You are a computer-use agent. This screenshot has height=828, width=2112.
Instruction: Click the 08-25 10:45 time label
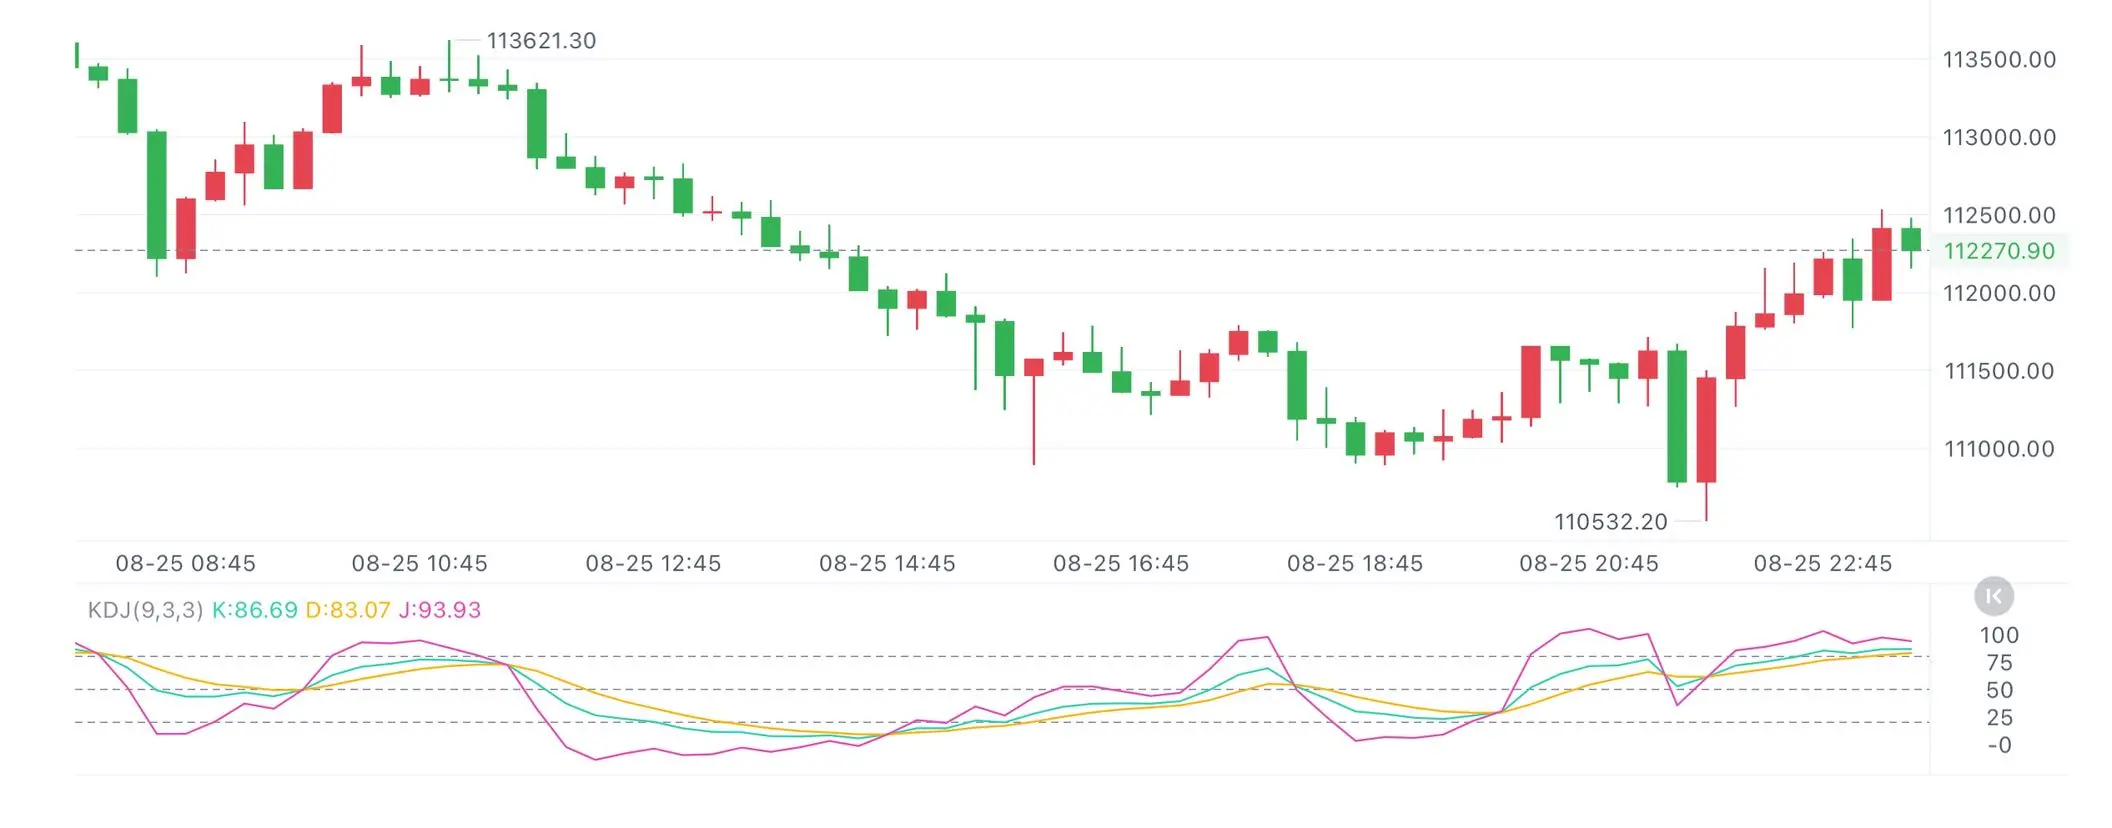tap(420, 563)
